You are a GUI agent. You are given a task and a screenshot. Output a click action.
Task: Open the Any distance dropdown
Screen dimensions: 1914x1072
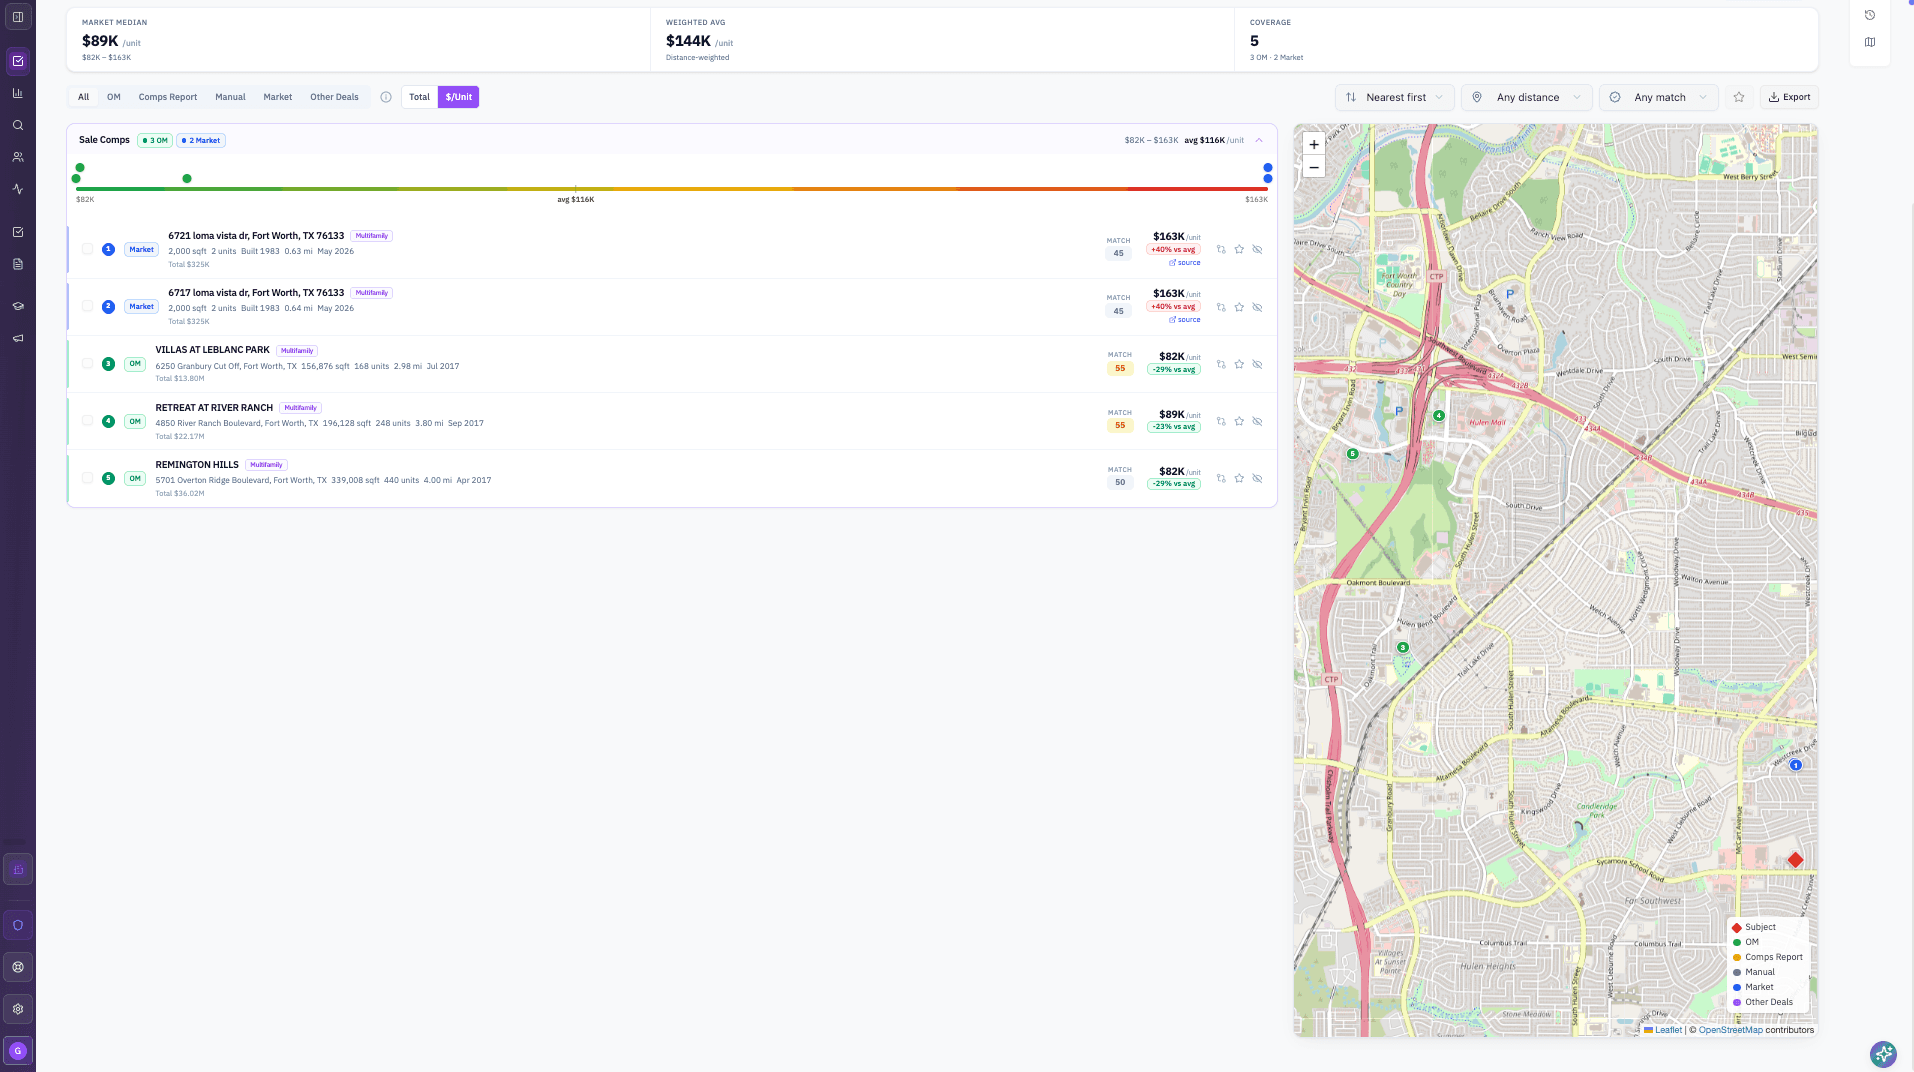[1526, 97]
